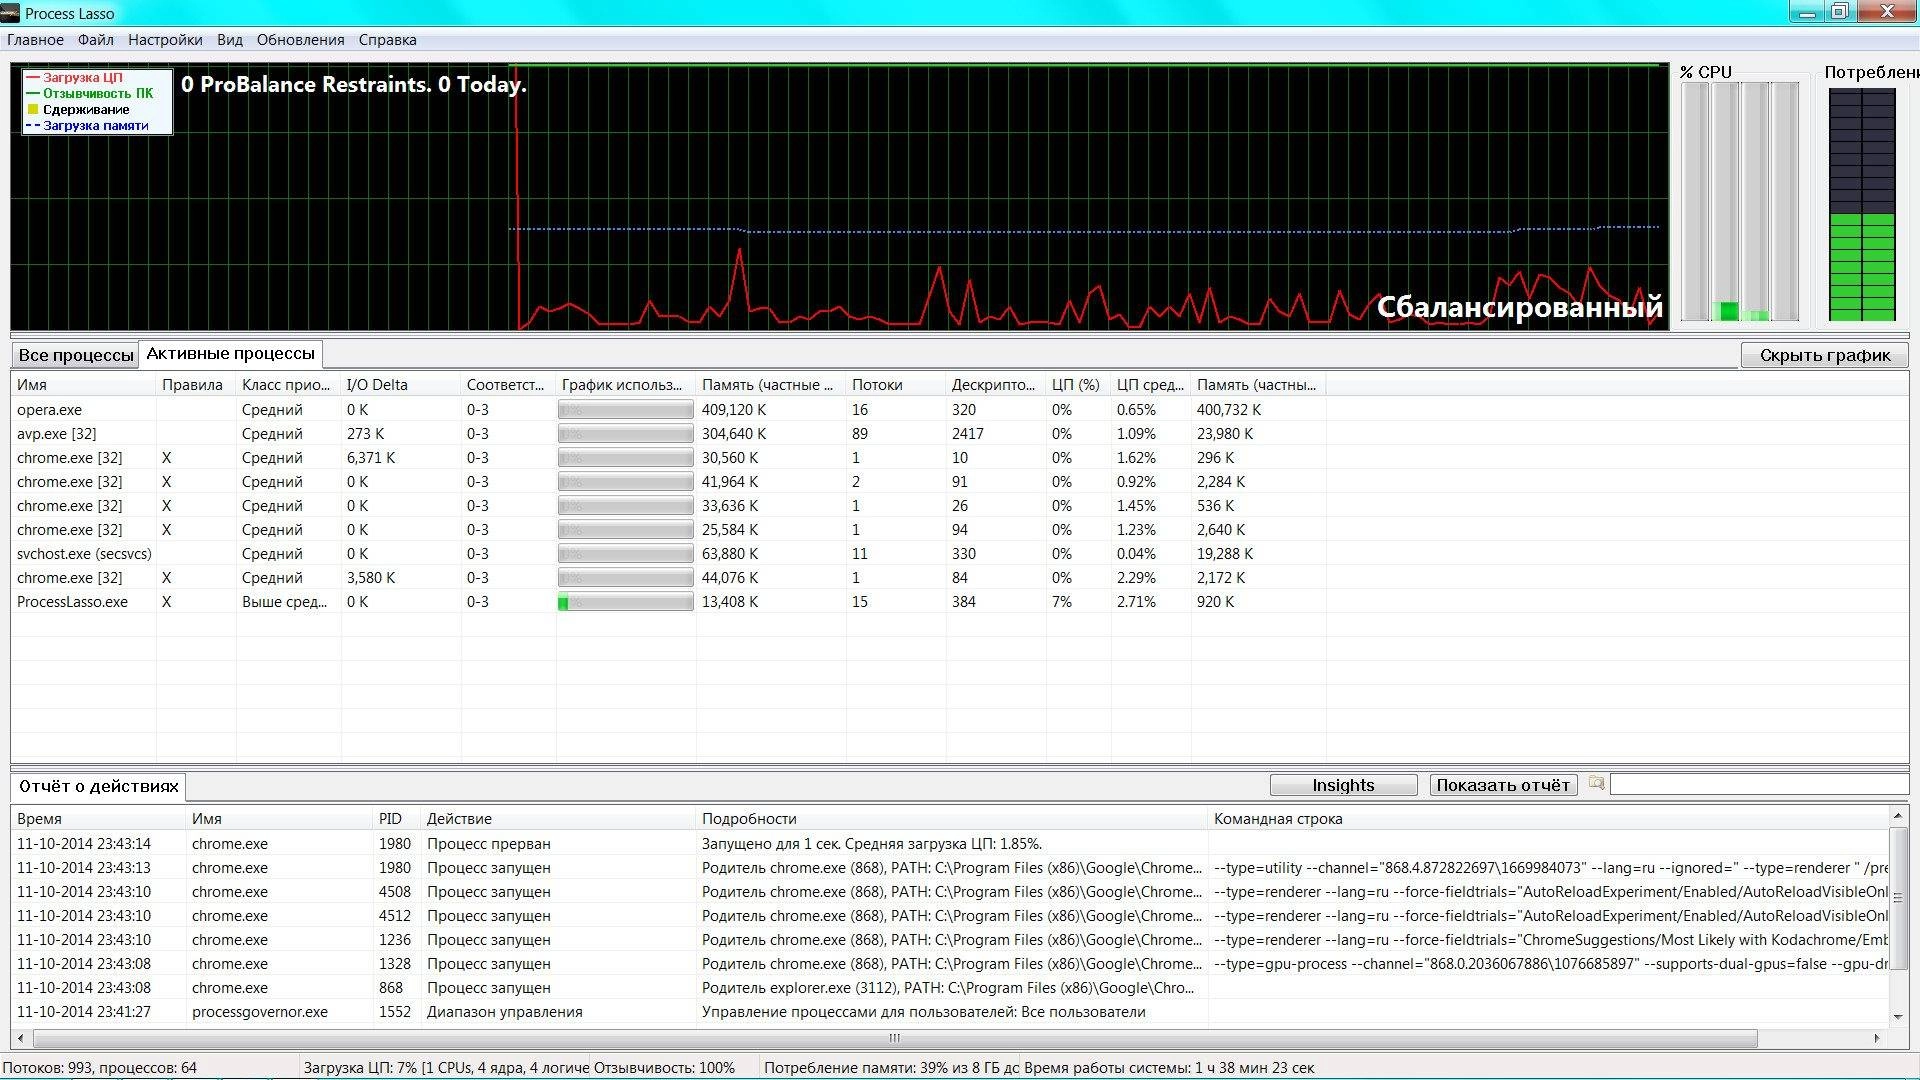Click log scrollbar up arrow
The image size is (1920, 1080).
coord(1898,816)
